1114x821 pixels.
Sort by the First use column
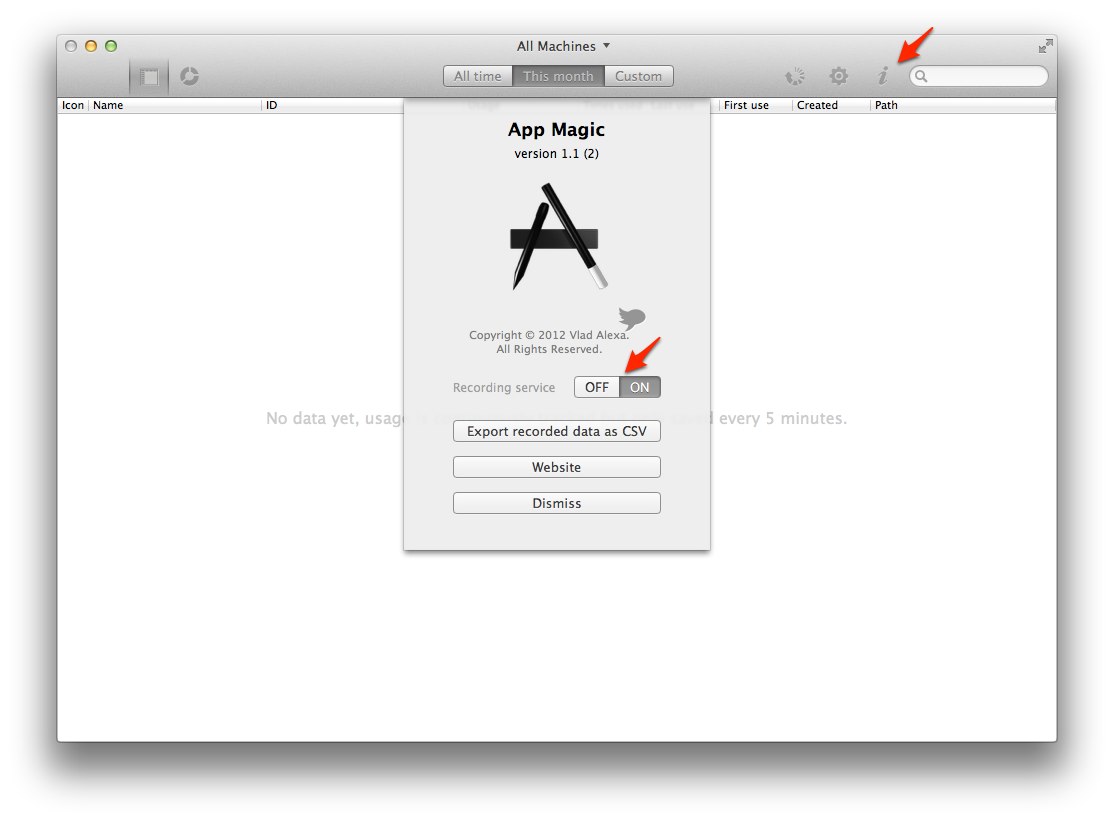755,105
